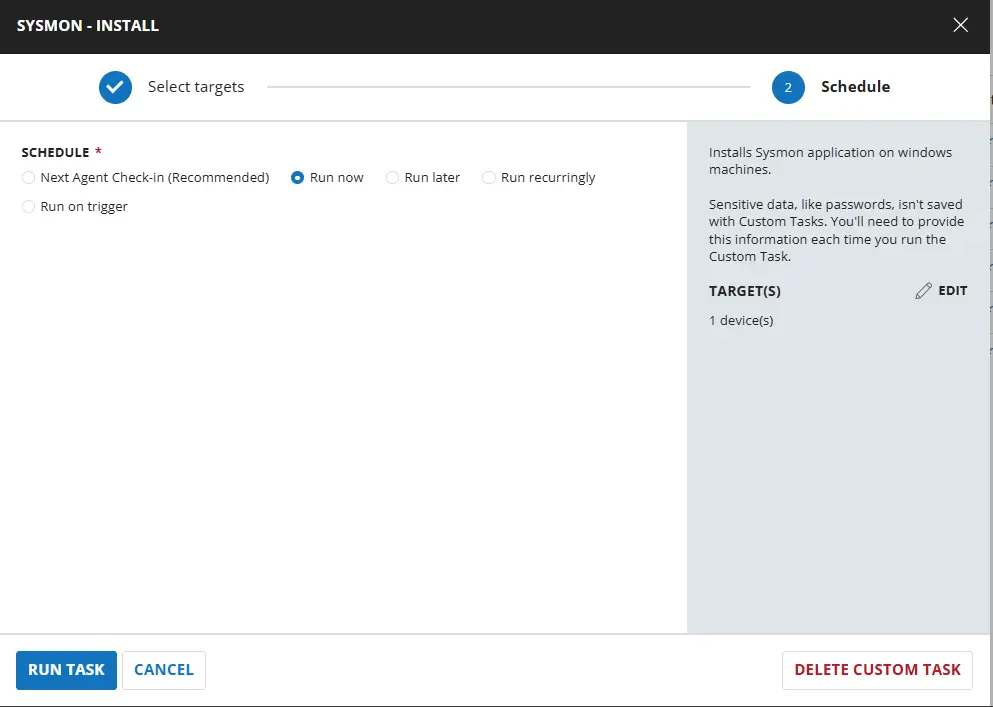The width and height of the screenshot is (993, 707).
Task: Select Next Agent Check-in (Recommended) option
Action: click(28, 178)
